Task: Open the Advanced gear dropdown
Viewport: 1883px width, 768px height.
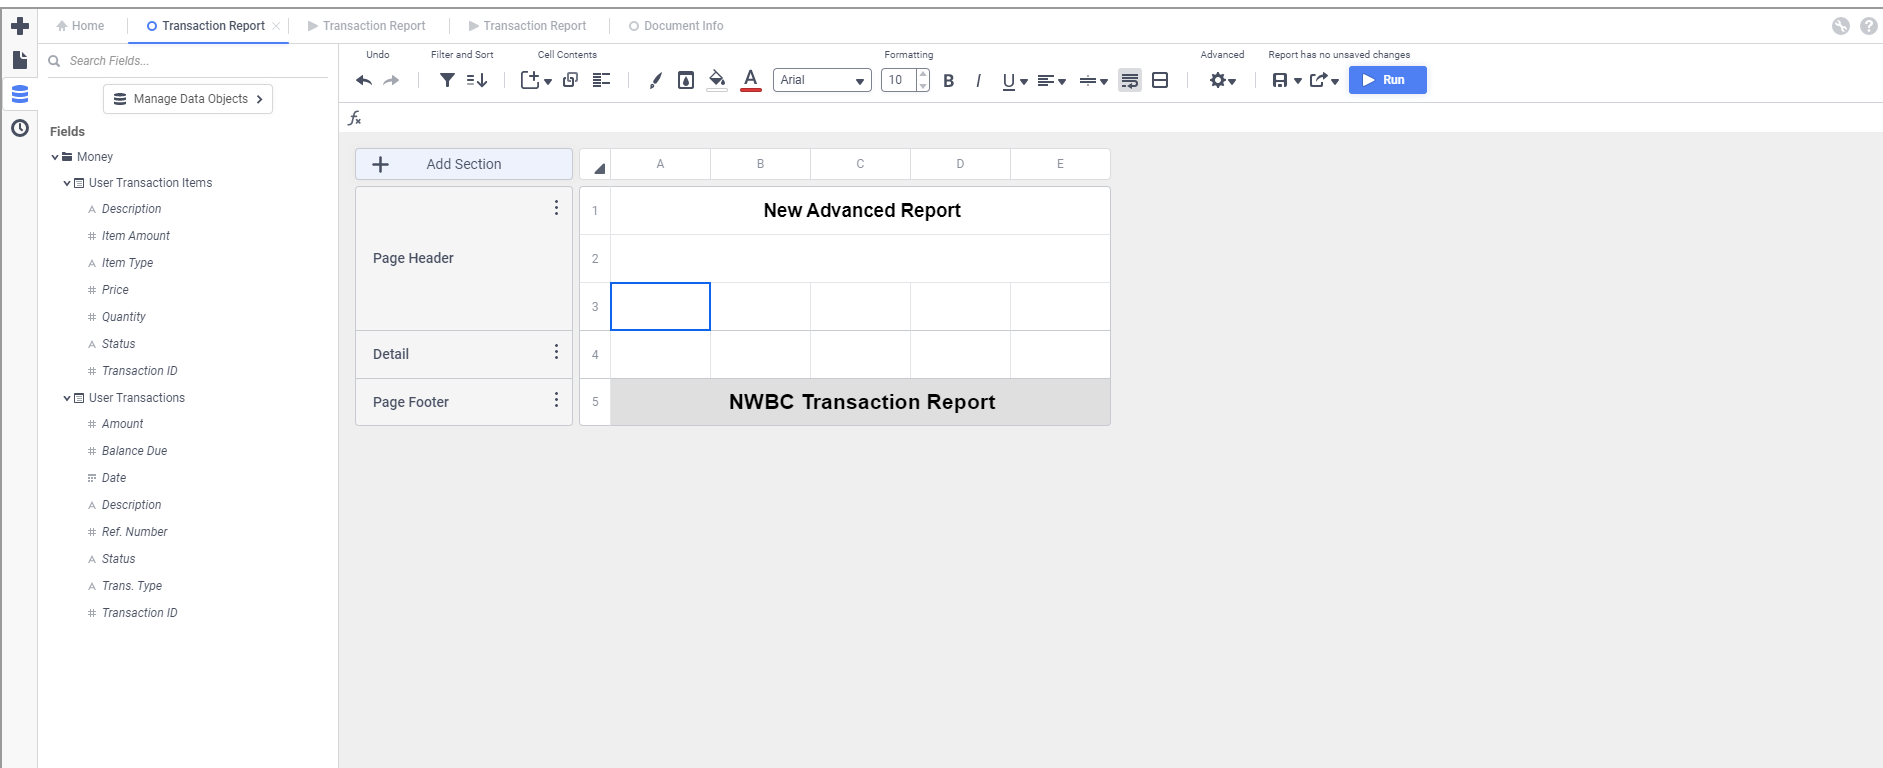Action: click(1223, 80)
